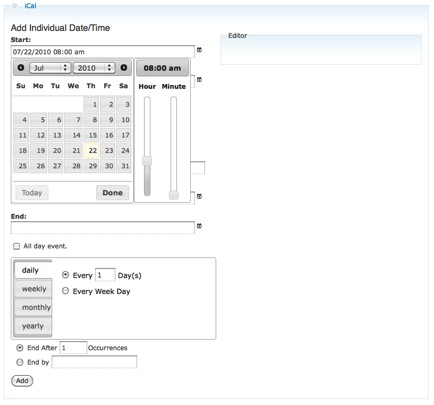Choose the End by radio button
The height and width of the screenshot is (405, 434).
click(x=20, y=362)
